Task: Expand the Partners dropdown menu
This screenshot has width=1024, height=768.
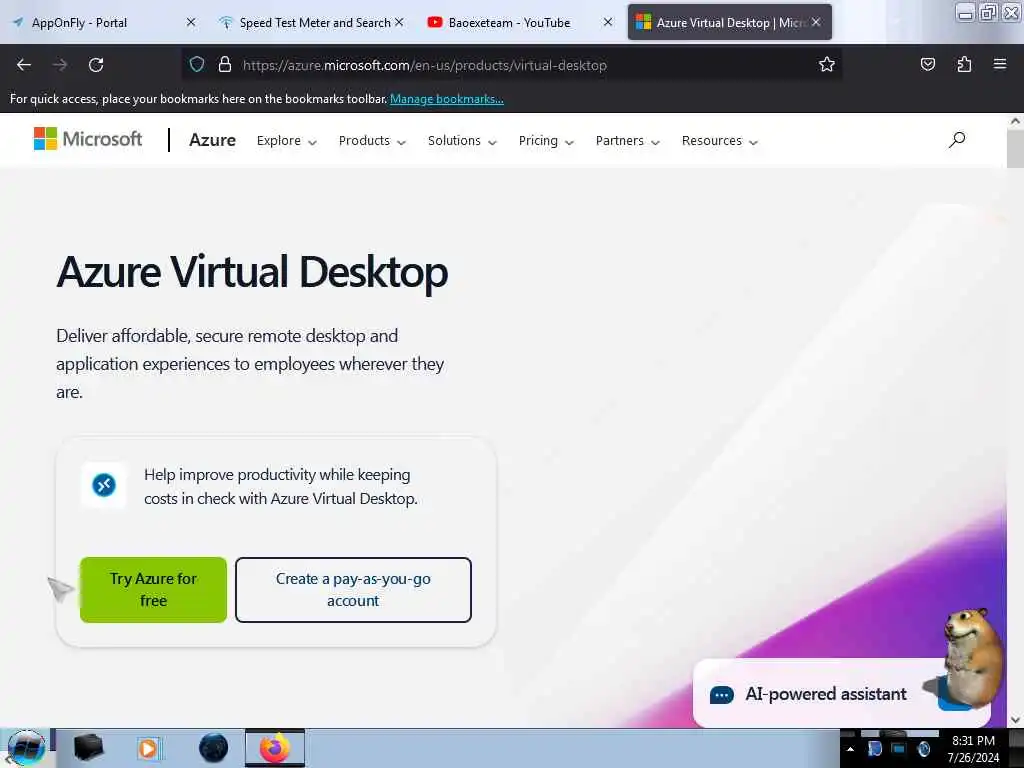Action: point(628,141)
